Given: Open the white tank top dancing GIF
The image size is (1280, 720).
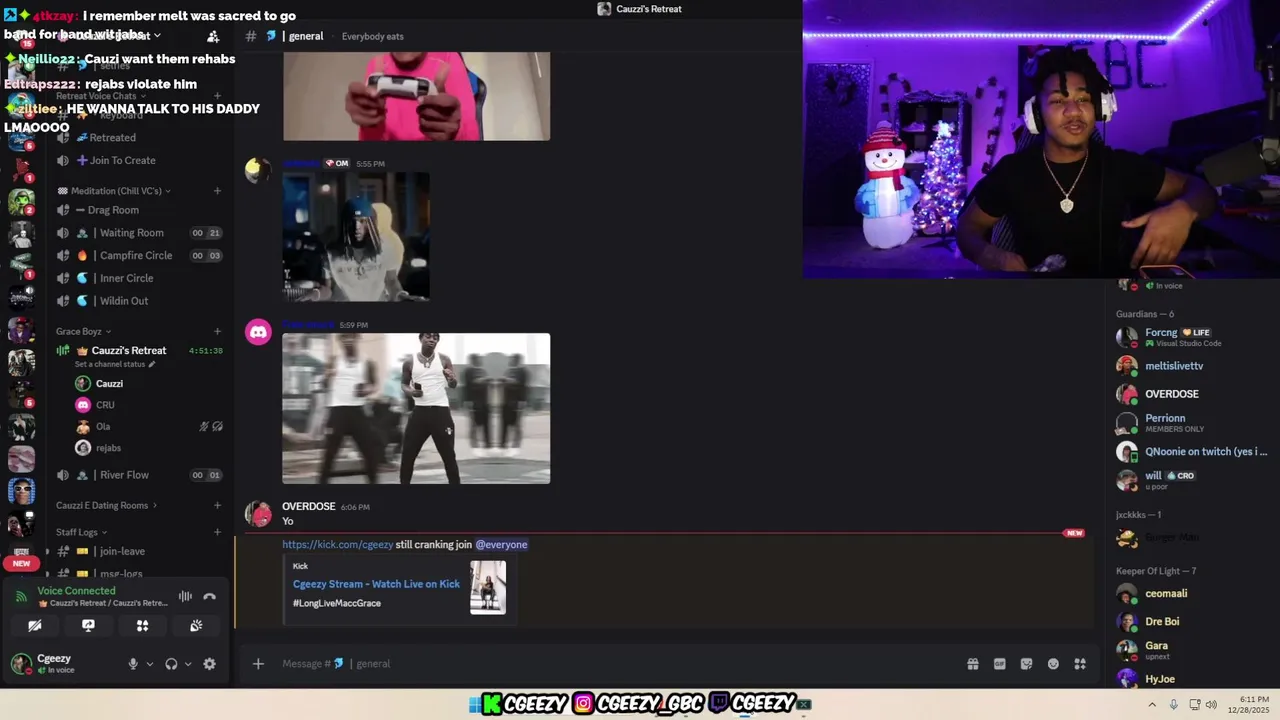Looking at the screenshot, I should 416,408.
